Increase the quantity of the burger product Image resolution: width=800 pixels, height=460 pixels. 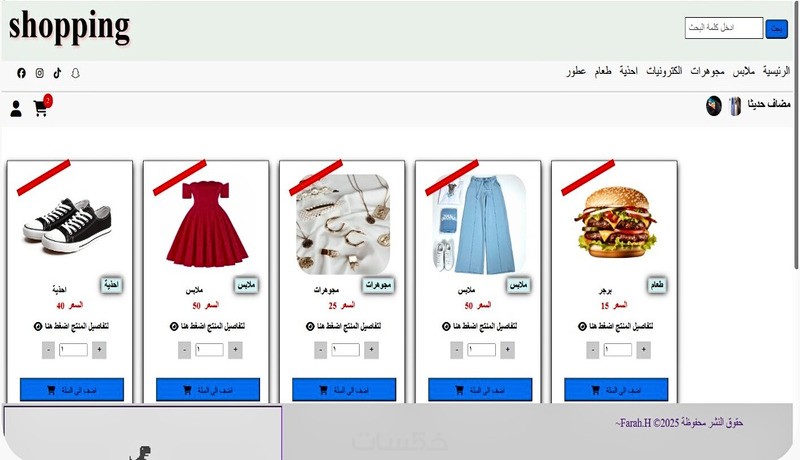[x=643, y=350]
